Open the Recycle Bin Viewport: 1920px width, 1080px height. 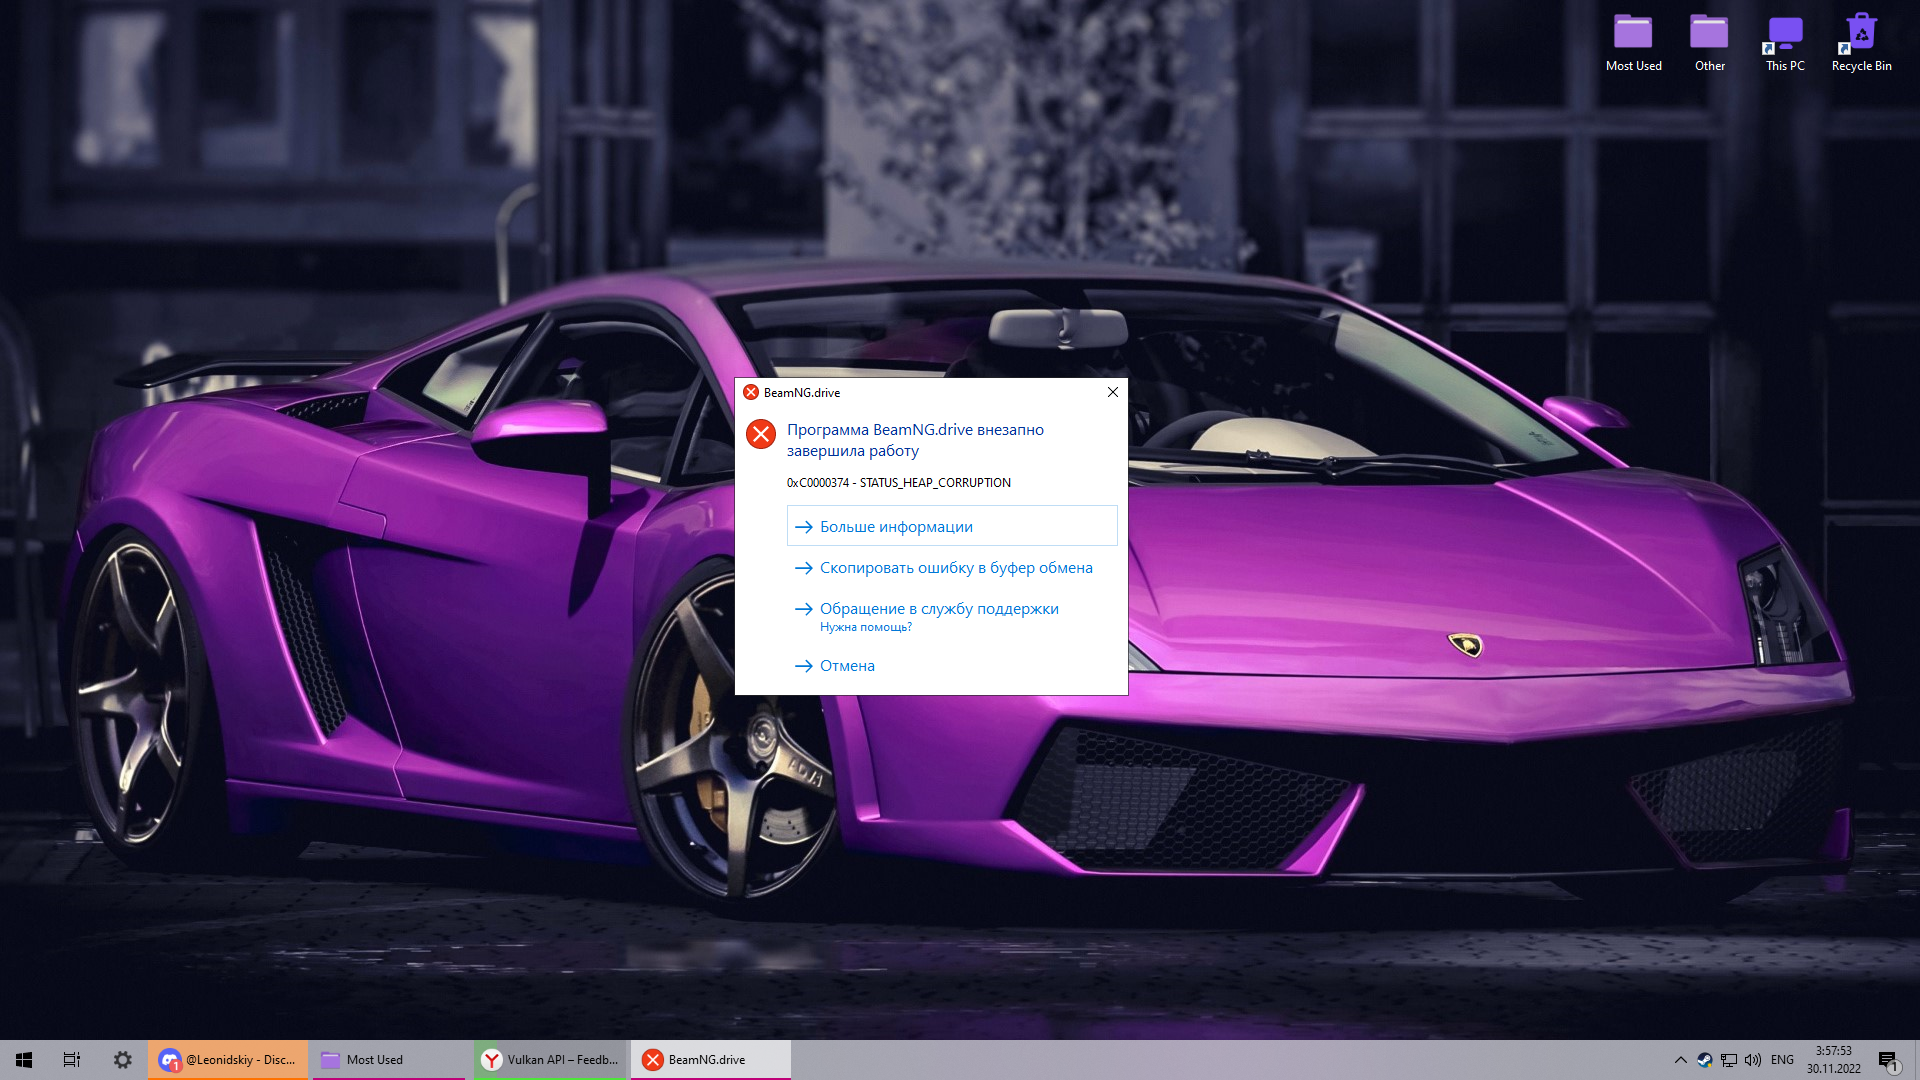click(1861, 41)
